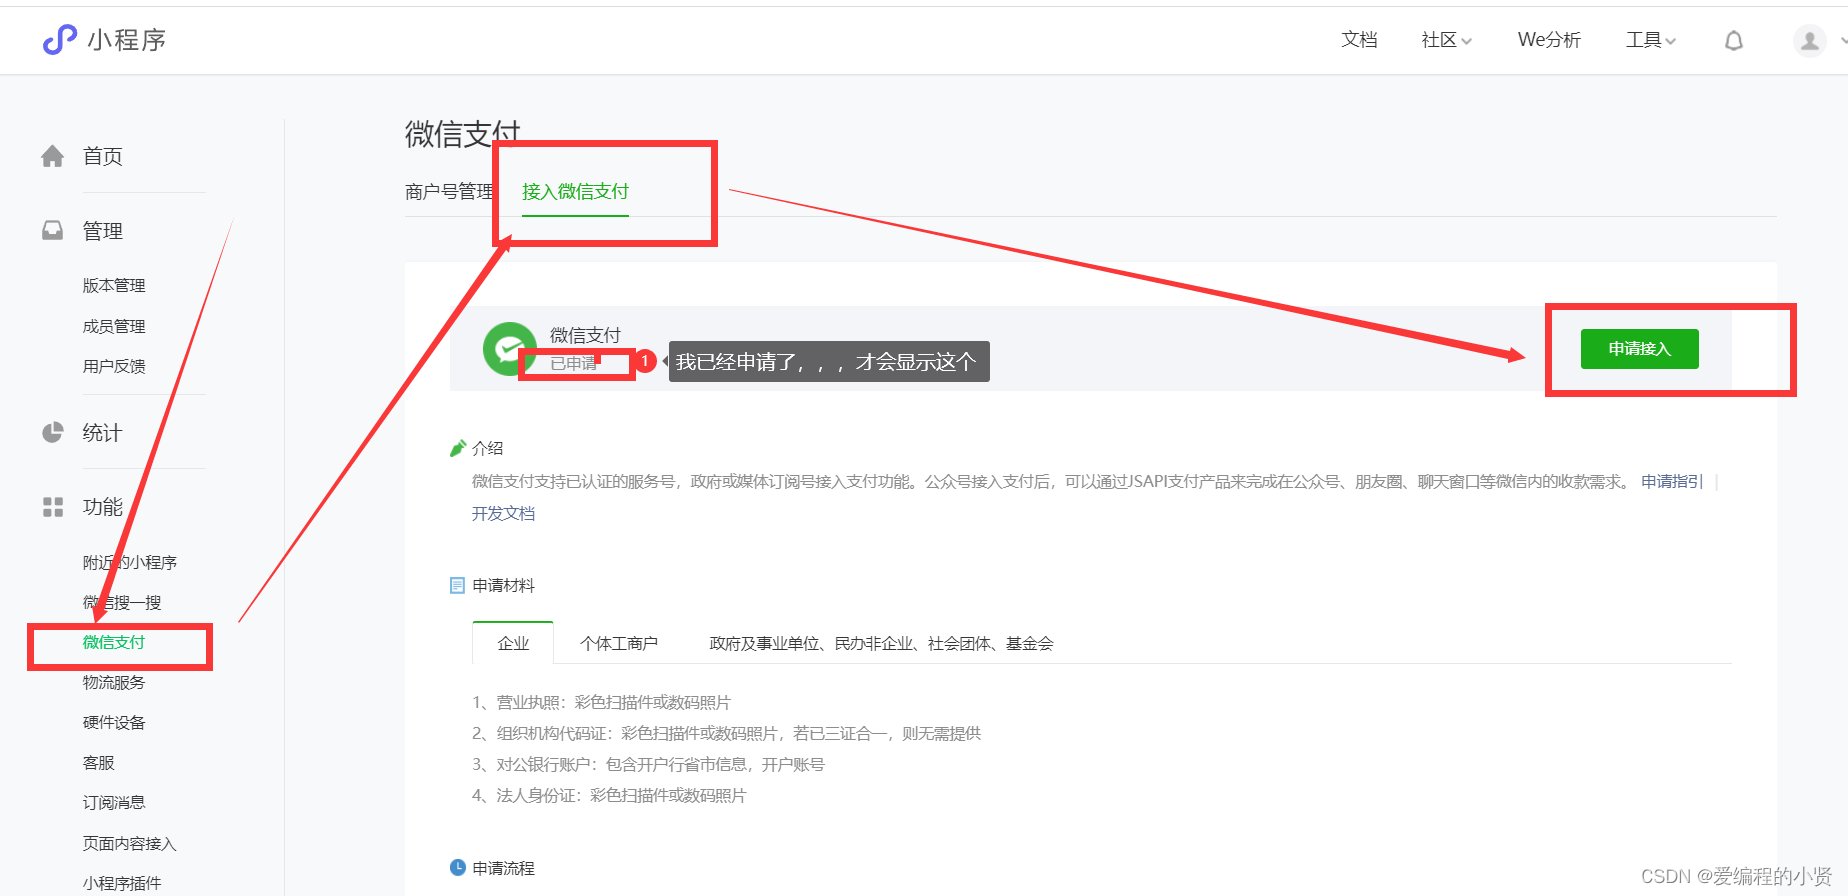Open 版本管理 in sidebar
Screen dimensions: 1848x896
pyautogui.click(x=114, y=286)
